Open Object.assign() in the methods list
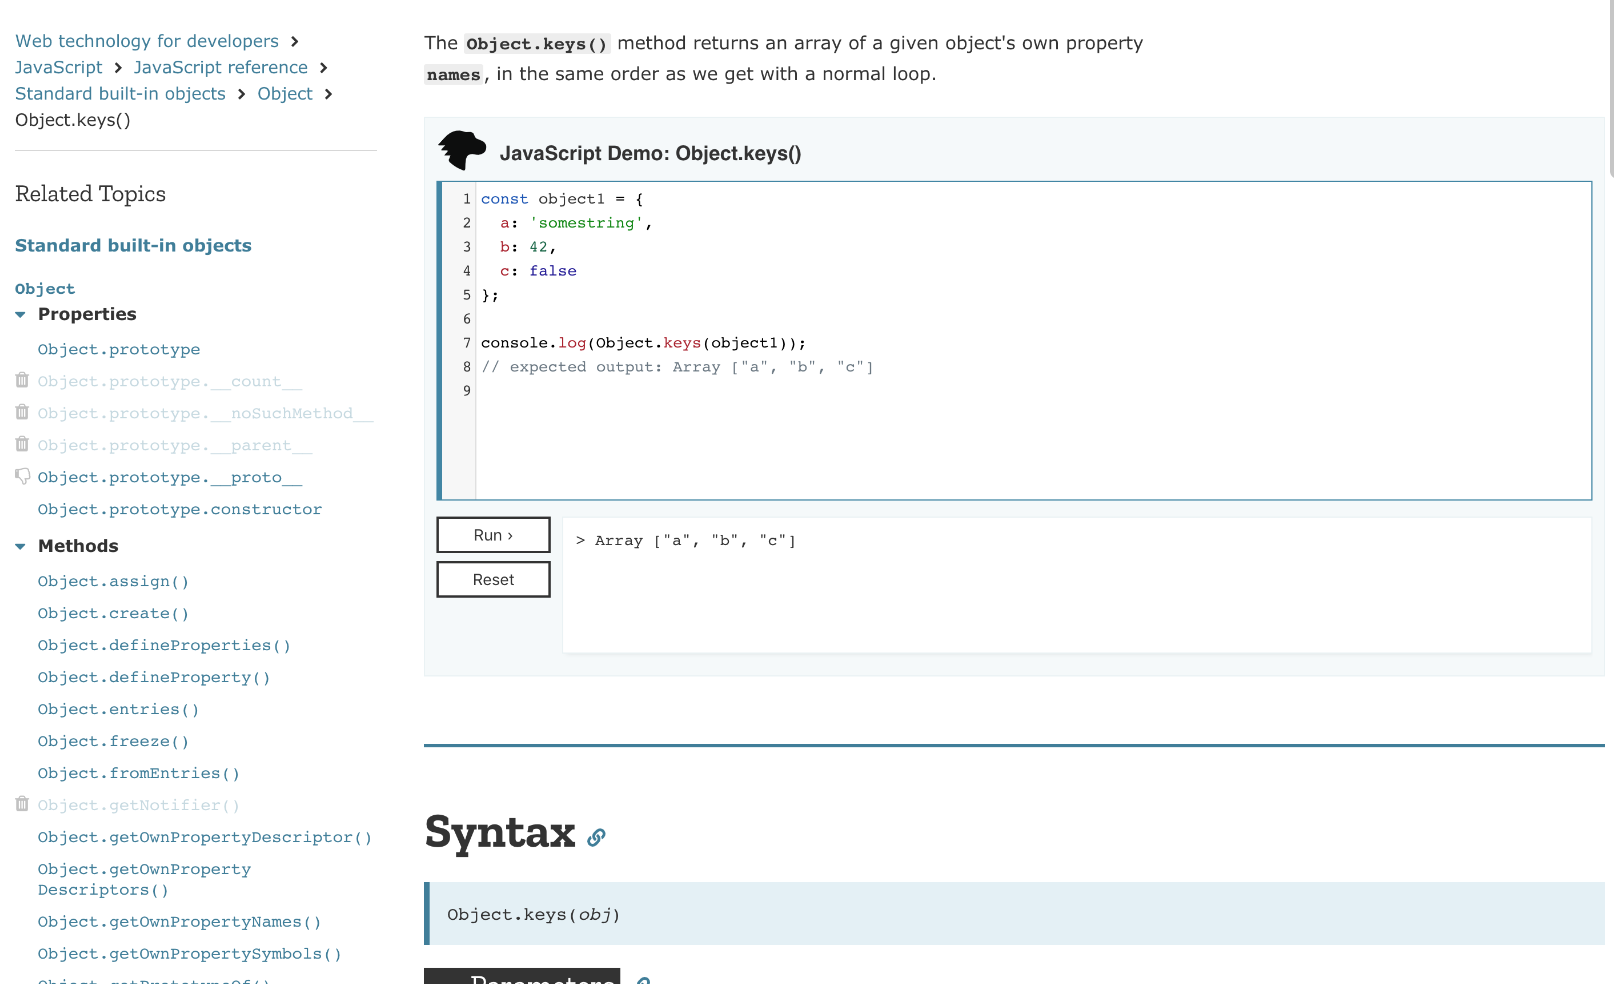1614x984 pixels. (x=113, y=581)
